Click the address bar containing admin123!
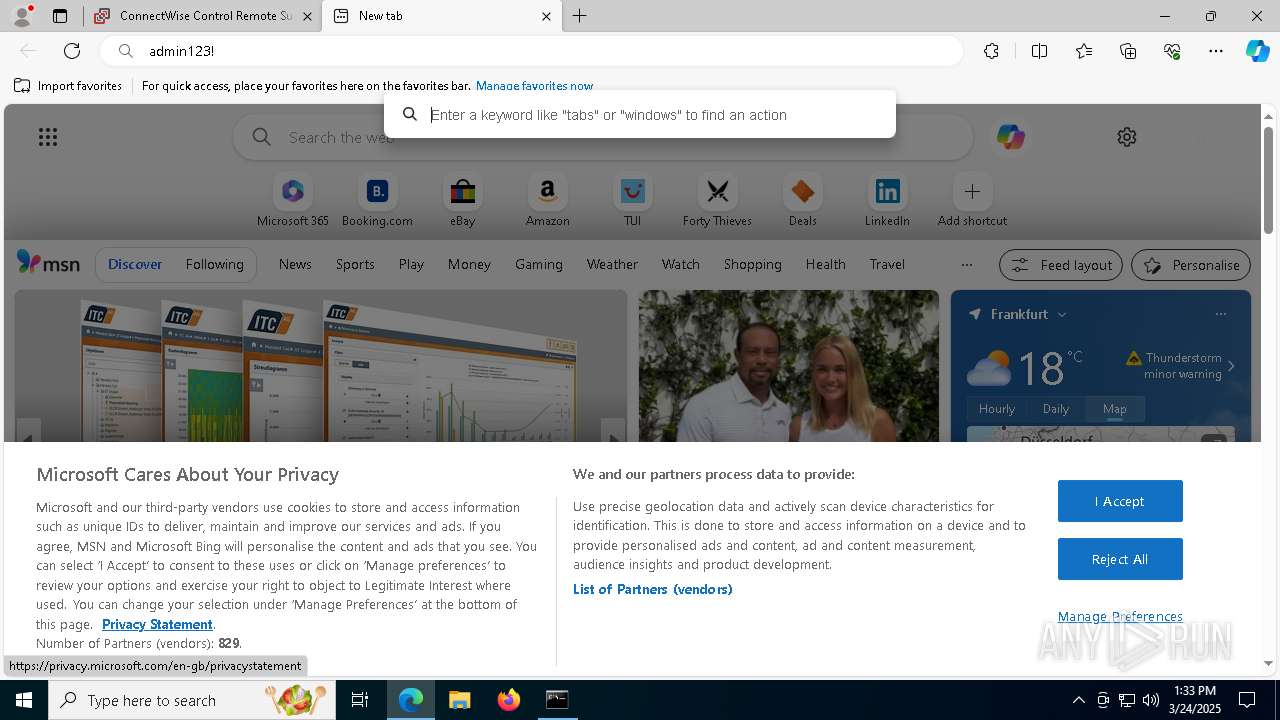This screenshot has width=1280, height=720. point(531,51)
